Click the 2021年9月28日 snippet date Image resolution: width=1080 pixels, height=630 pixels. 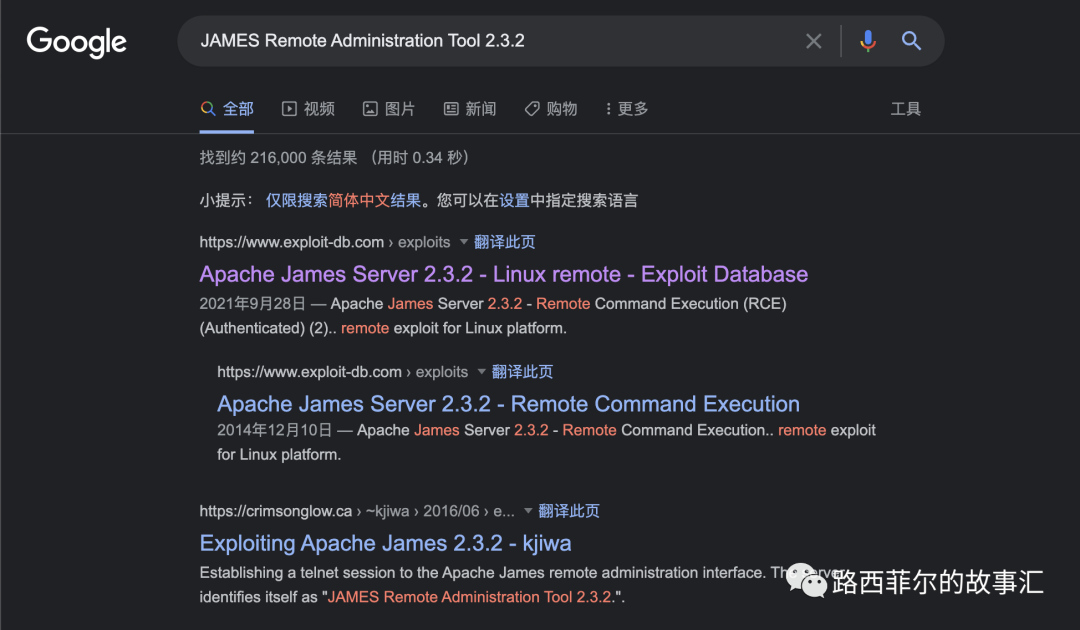252,304
